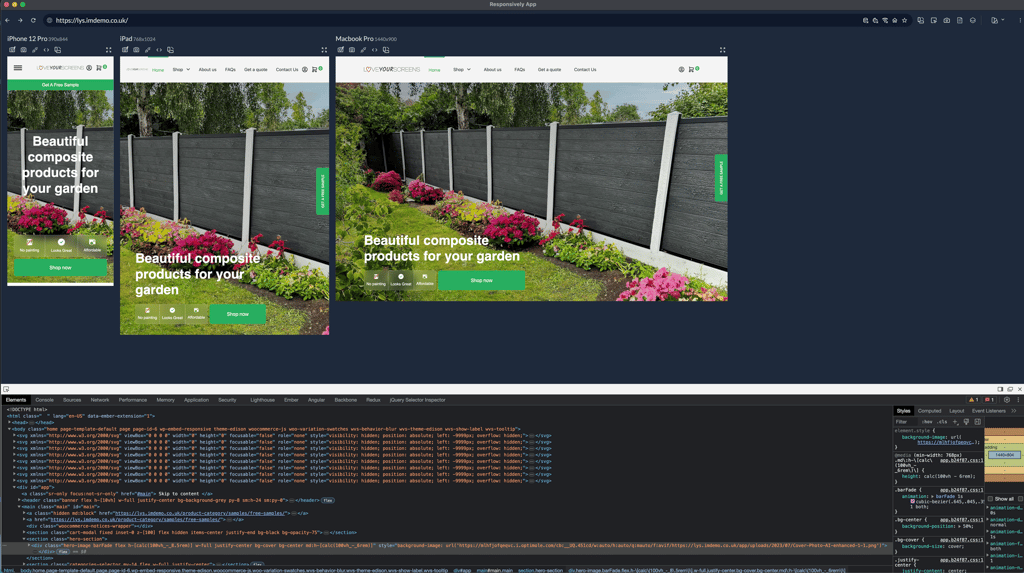The width and height of the screenshot is (1024, 573).
Task: Click the errors count badge in devtools
Action: pyautogui.click(x=989, y=400)
